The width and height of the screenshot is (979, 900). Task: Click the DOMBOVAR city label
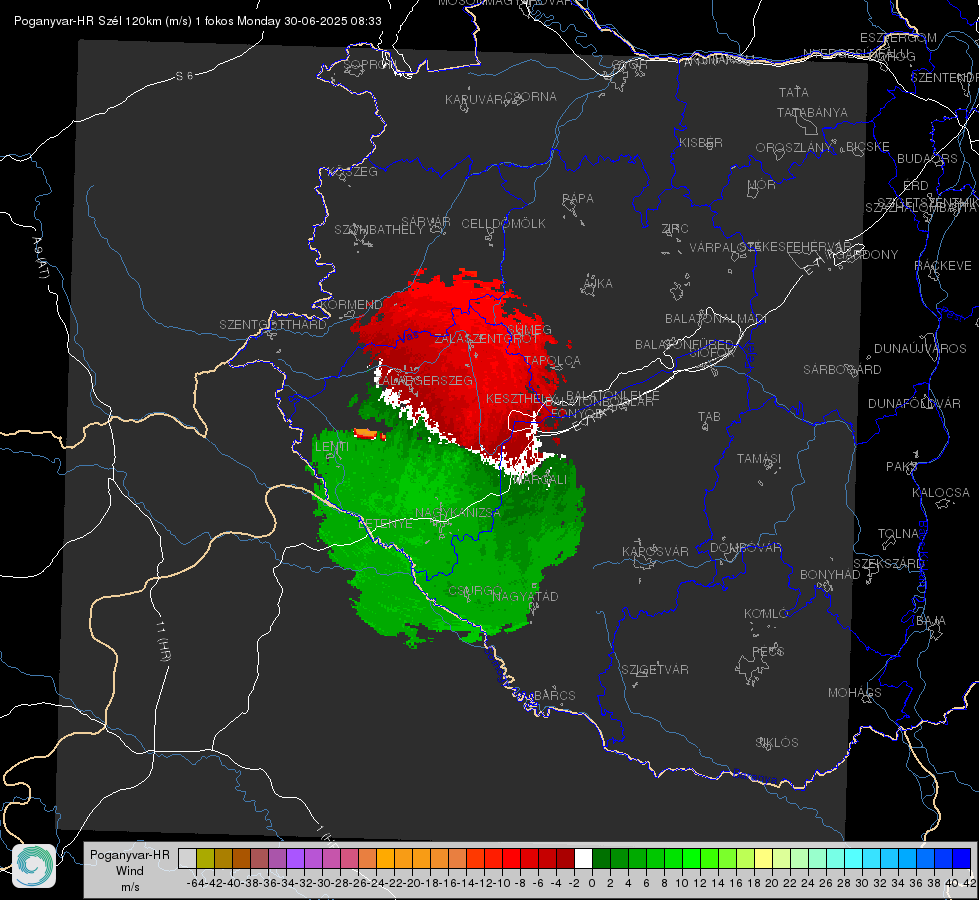click(745, 548)
